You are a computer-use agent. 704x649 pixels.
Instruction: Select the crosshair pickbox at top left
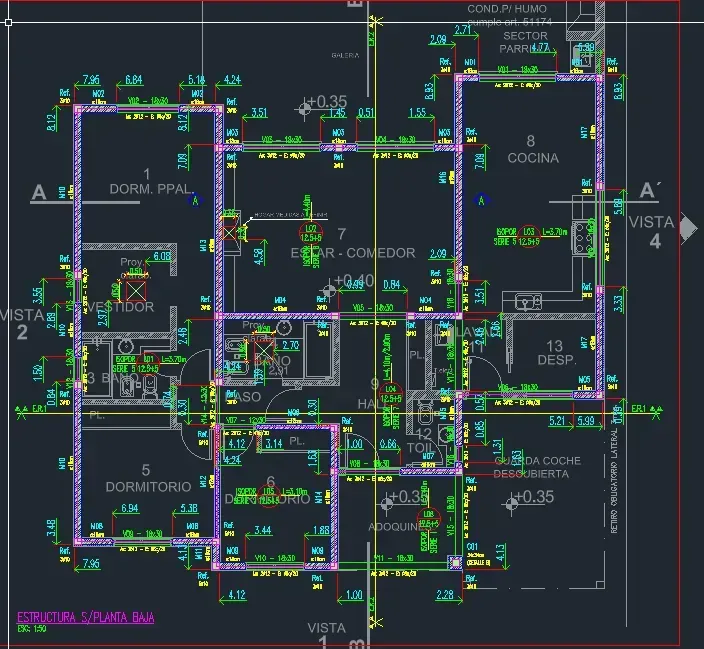coord(8,22)
